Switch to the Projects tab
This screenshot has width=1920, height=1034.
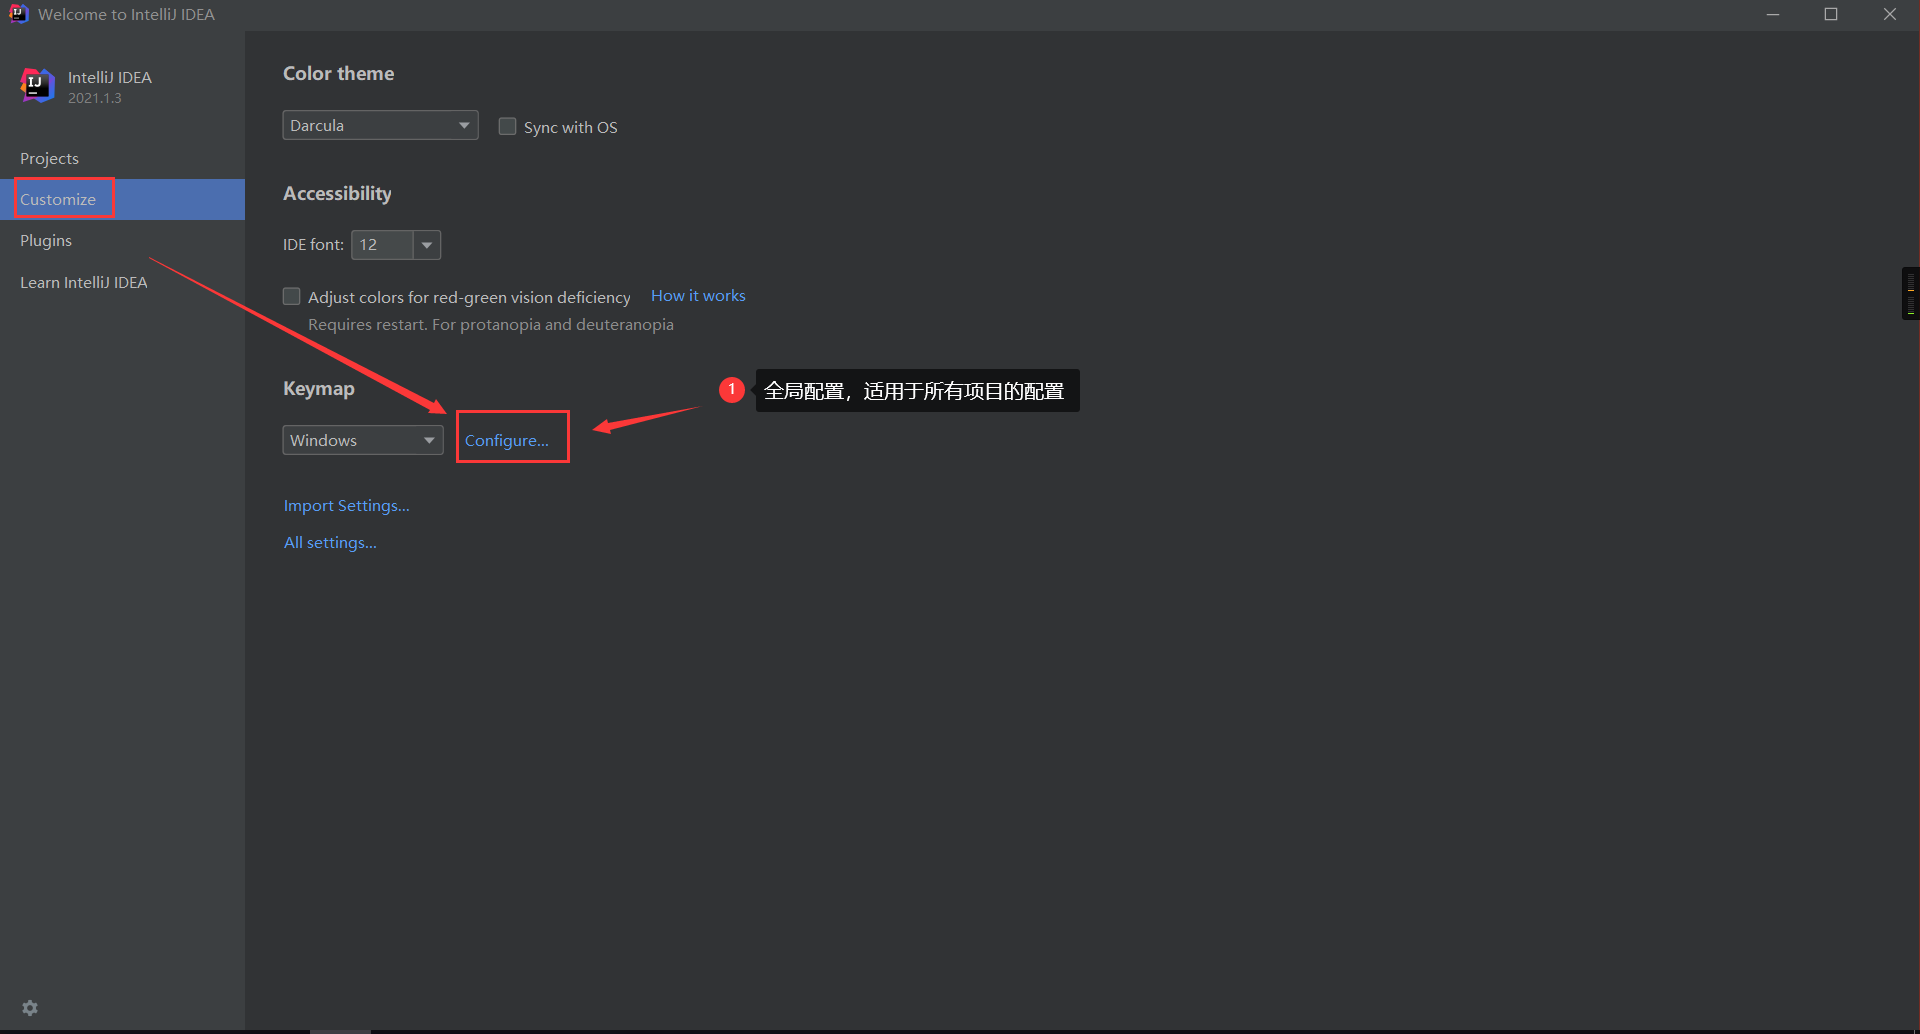click(49, 158)
